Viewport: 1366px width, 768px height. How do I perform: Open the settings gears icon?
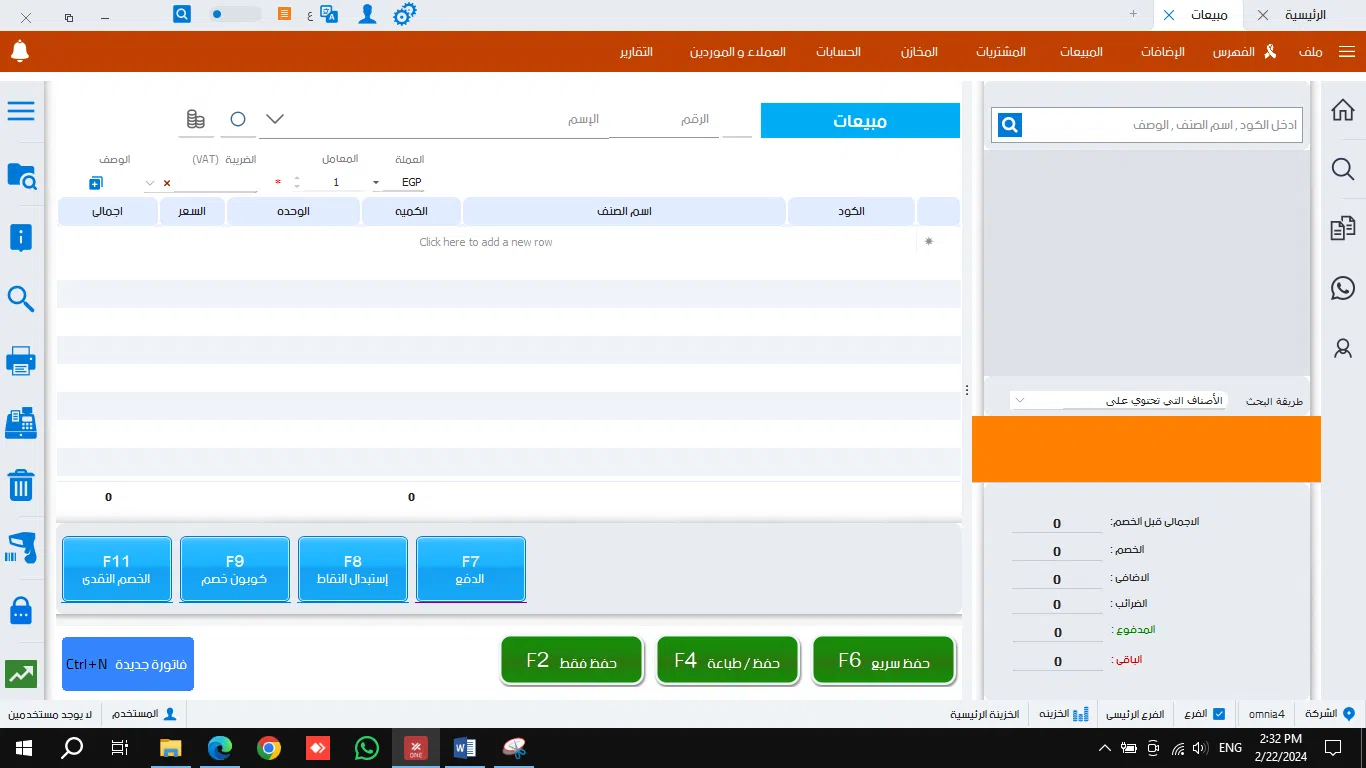click(404, 15)
